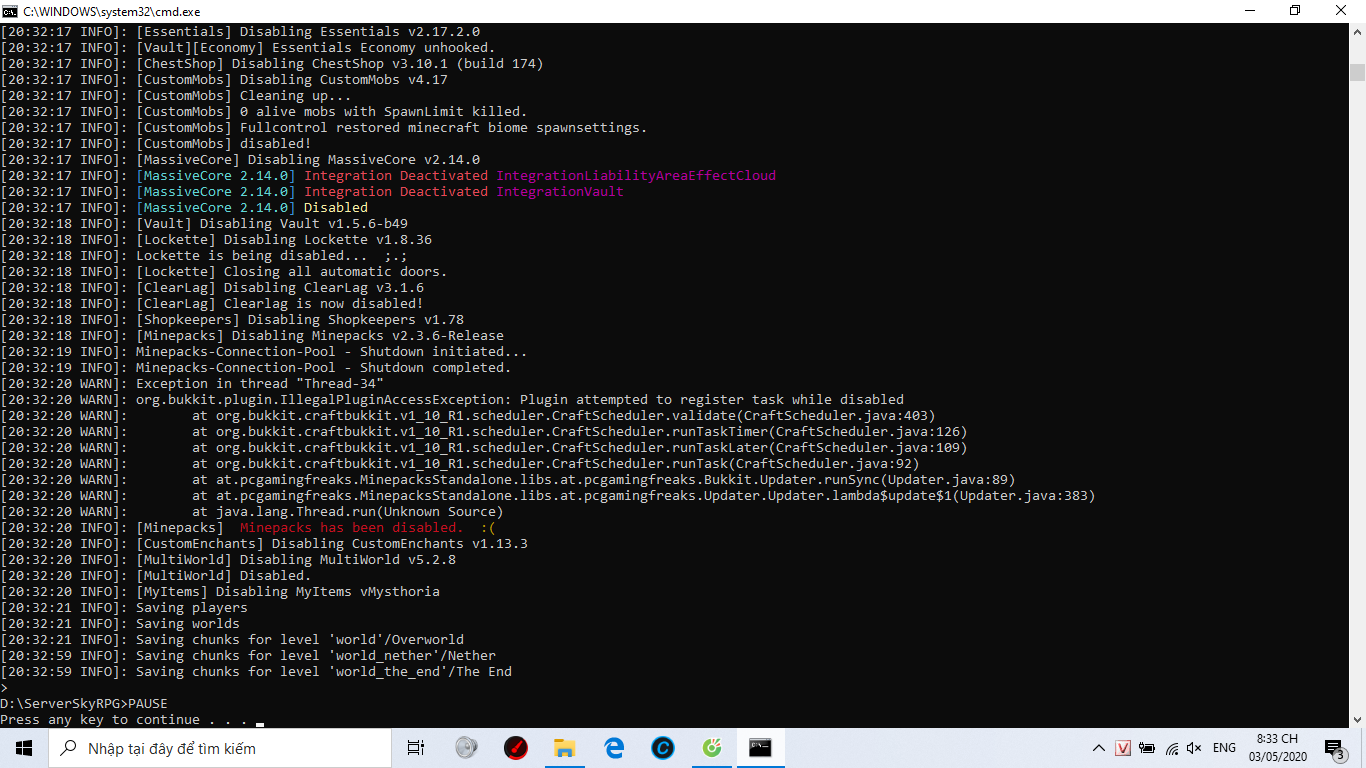Screen dimensions: 1366x768
Task: Check the battery status tray icon
Action: (1146, 748)
